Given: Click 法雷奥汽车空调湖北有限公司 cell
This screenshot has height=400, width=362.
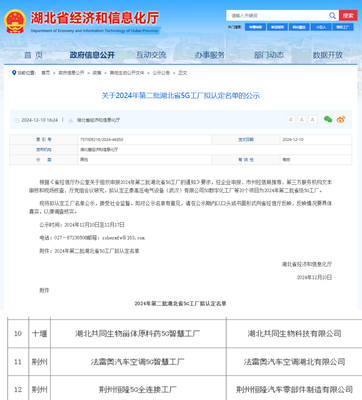Looking at the screenshot, I should pos(294,362).
